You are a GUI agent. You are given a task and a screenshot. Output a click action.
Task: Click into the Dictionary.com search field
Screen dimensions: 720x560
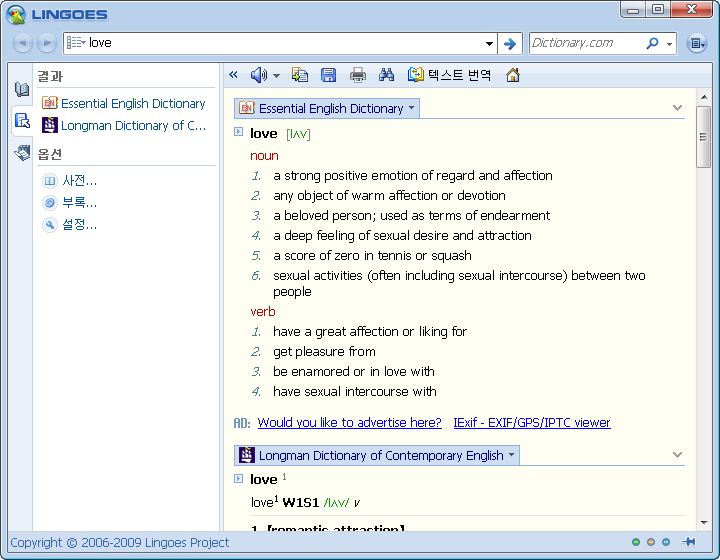coord(587,43)
